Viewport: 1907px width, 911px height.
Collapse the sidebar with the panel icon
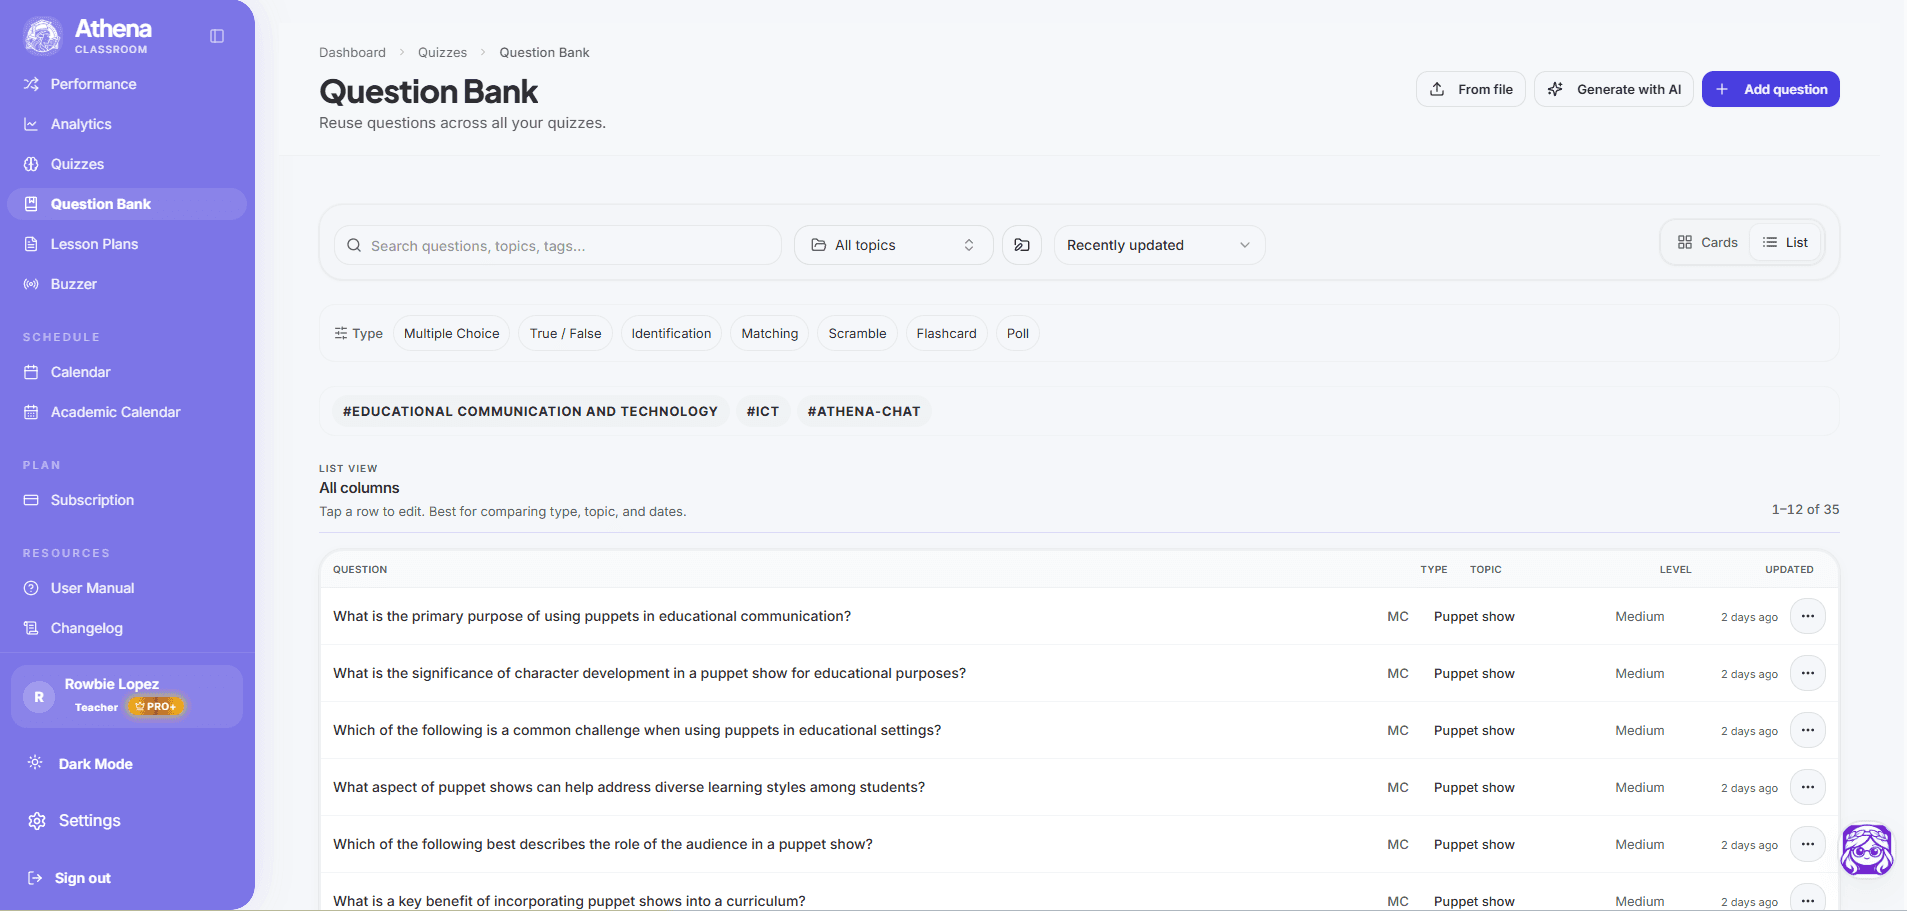[217, 36]
